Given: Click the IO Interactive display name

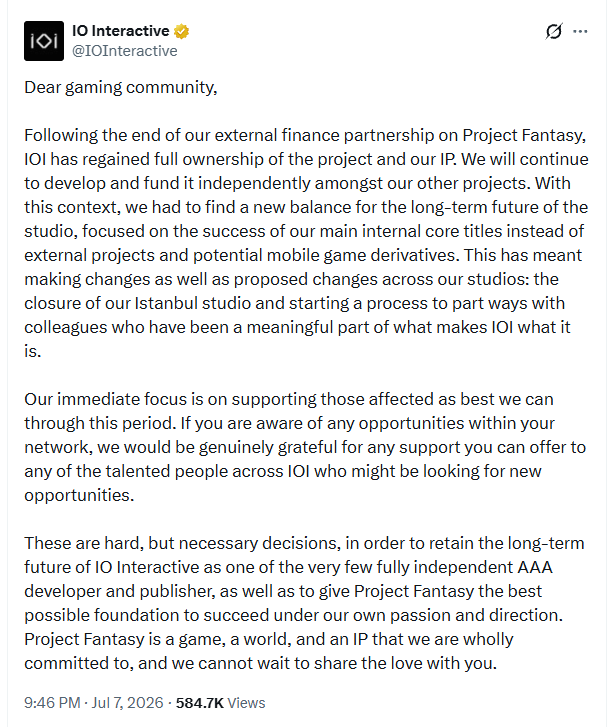Looking at the screenshot, I should (x=121, y=31).
